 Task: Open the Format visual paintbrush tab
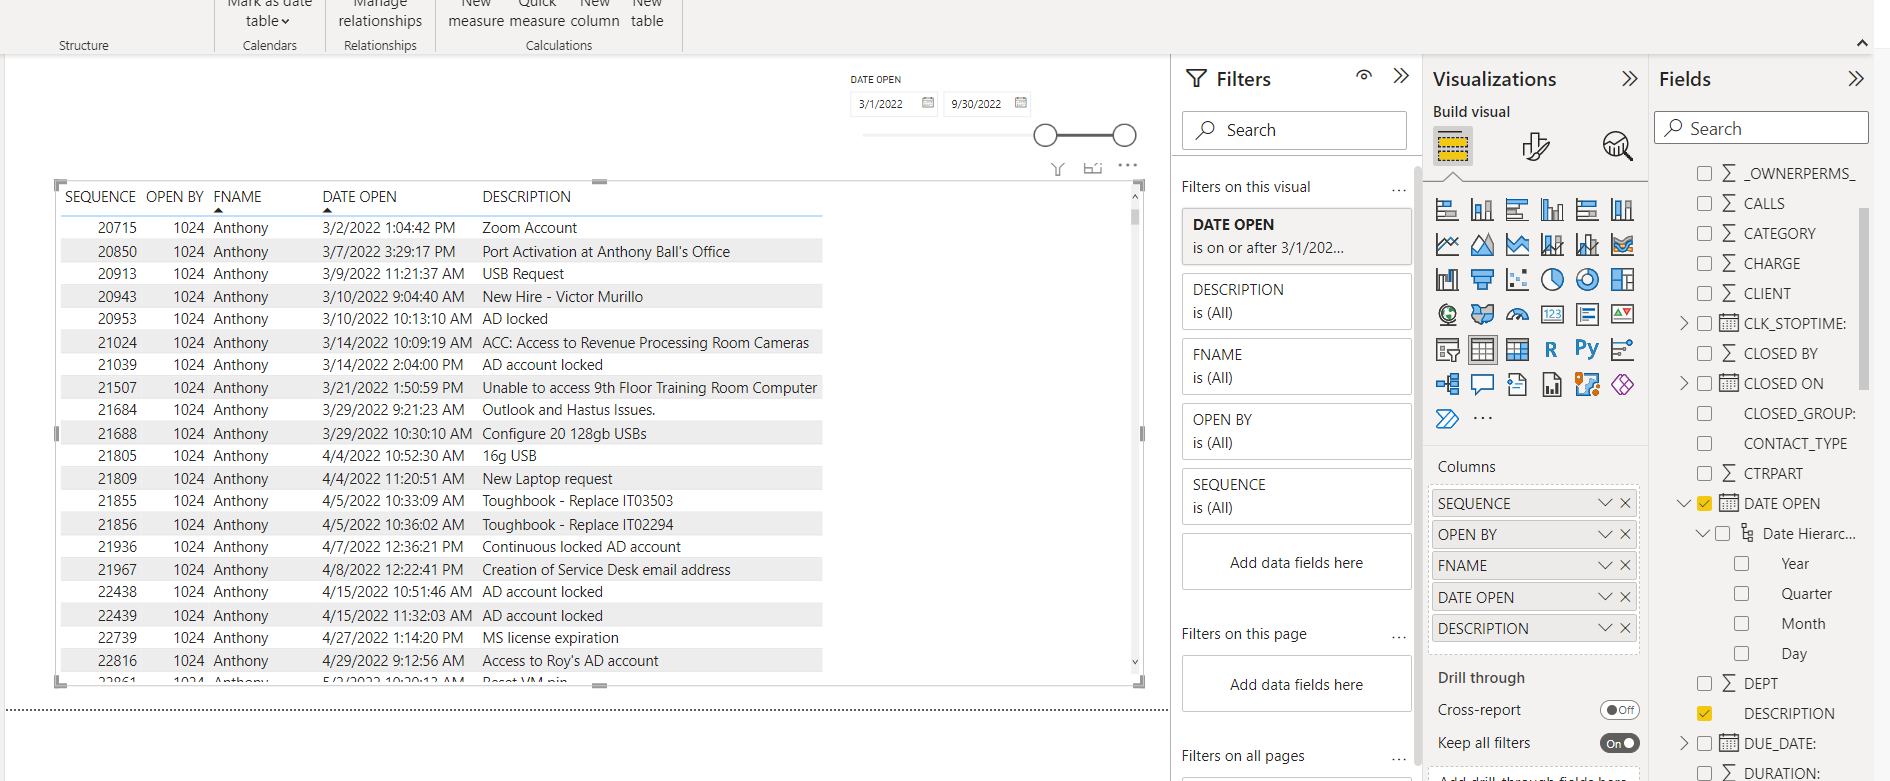coord(1535,146)
